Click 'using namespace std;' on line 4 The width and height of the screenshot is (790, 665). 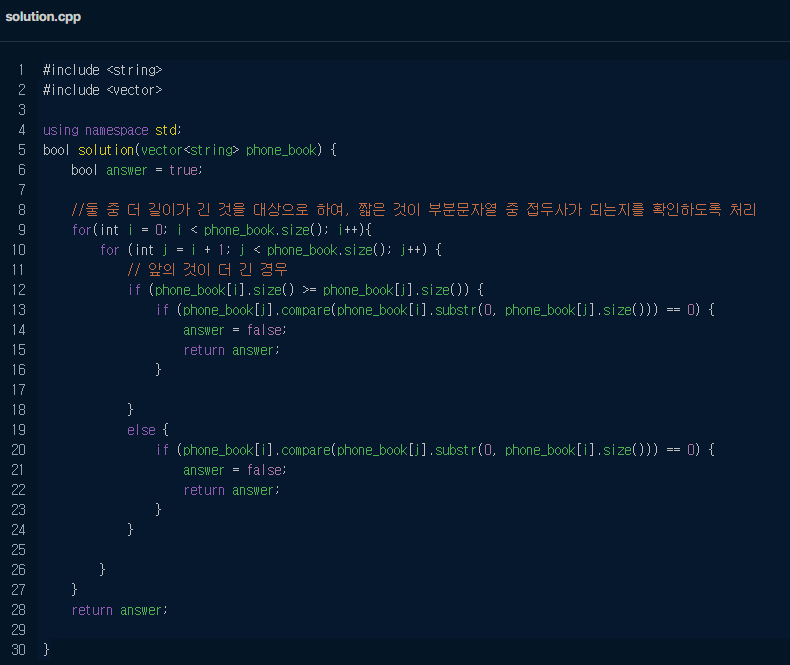coord(112,130)
